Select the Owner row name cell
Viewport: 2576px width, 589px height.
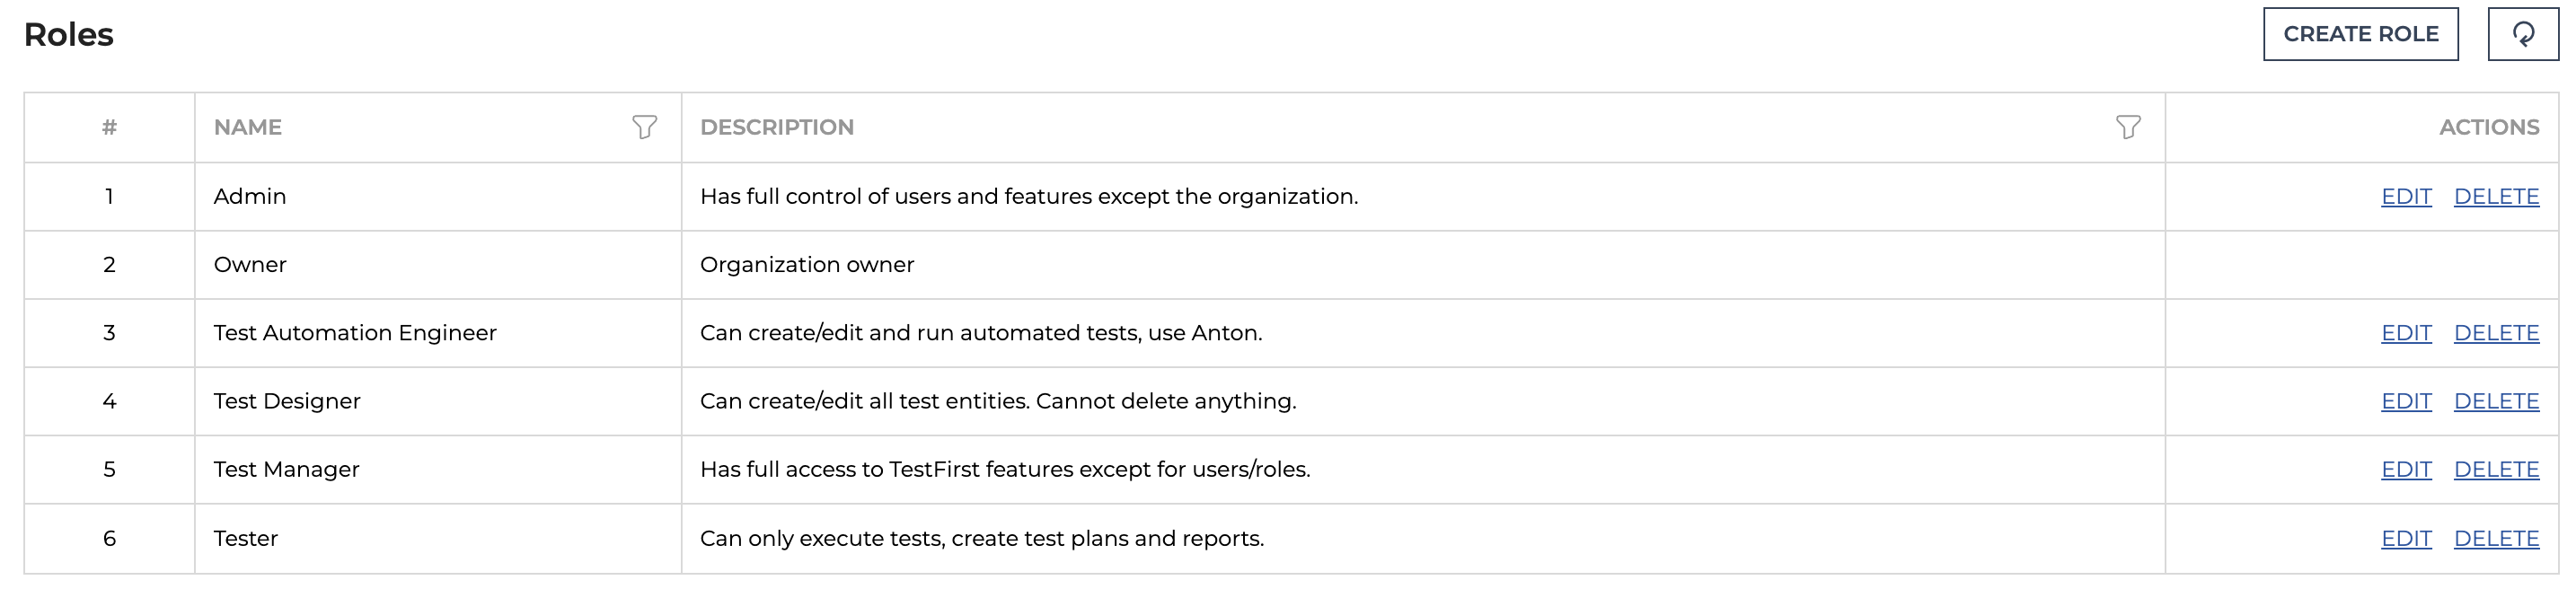[438, 265]
